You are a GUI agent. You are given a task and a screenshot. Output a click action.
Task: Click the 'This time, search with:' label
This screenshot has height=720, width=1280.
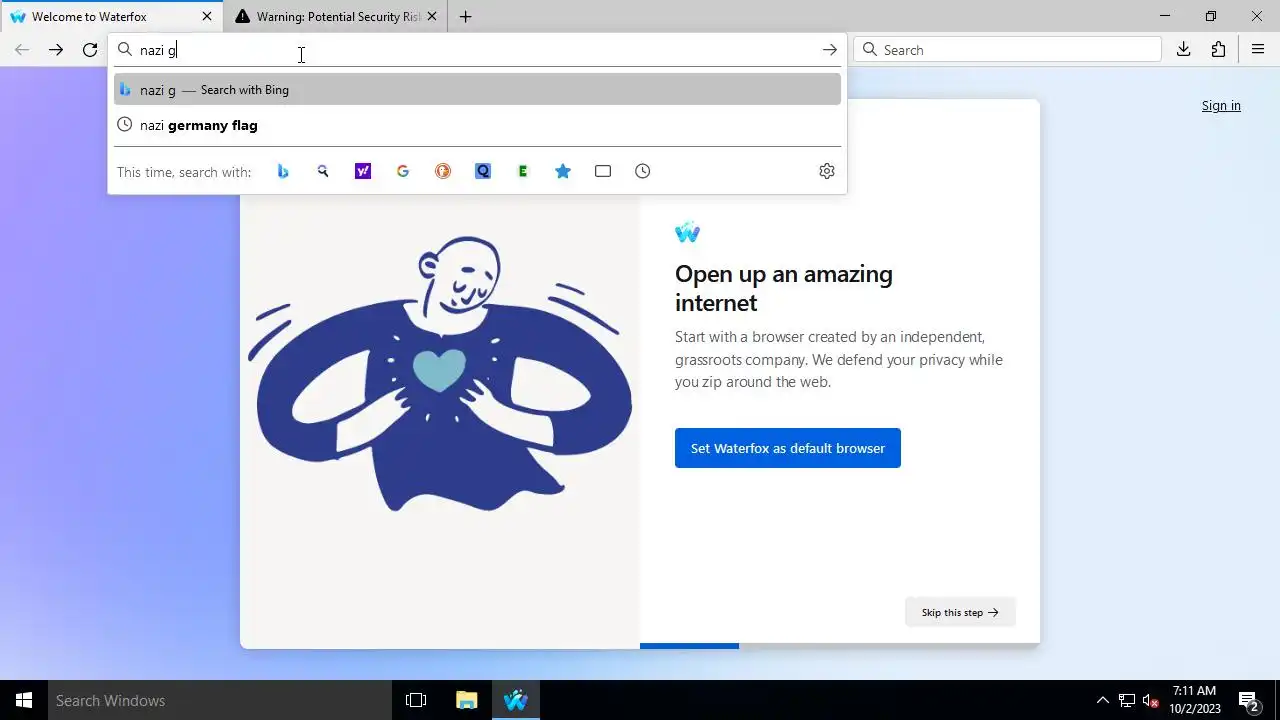pyautogui.click(x=184, y=172)
